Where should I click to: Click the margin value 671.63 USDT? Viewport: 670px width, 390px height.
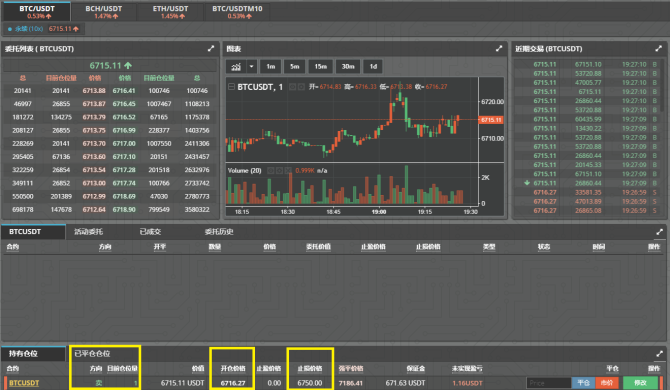coord(405,383)
